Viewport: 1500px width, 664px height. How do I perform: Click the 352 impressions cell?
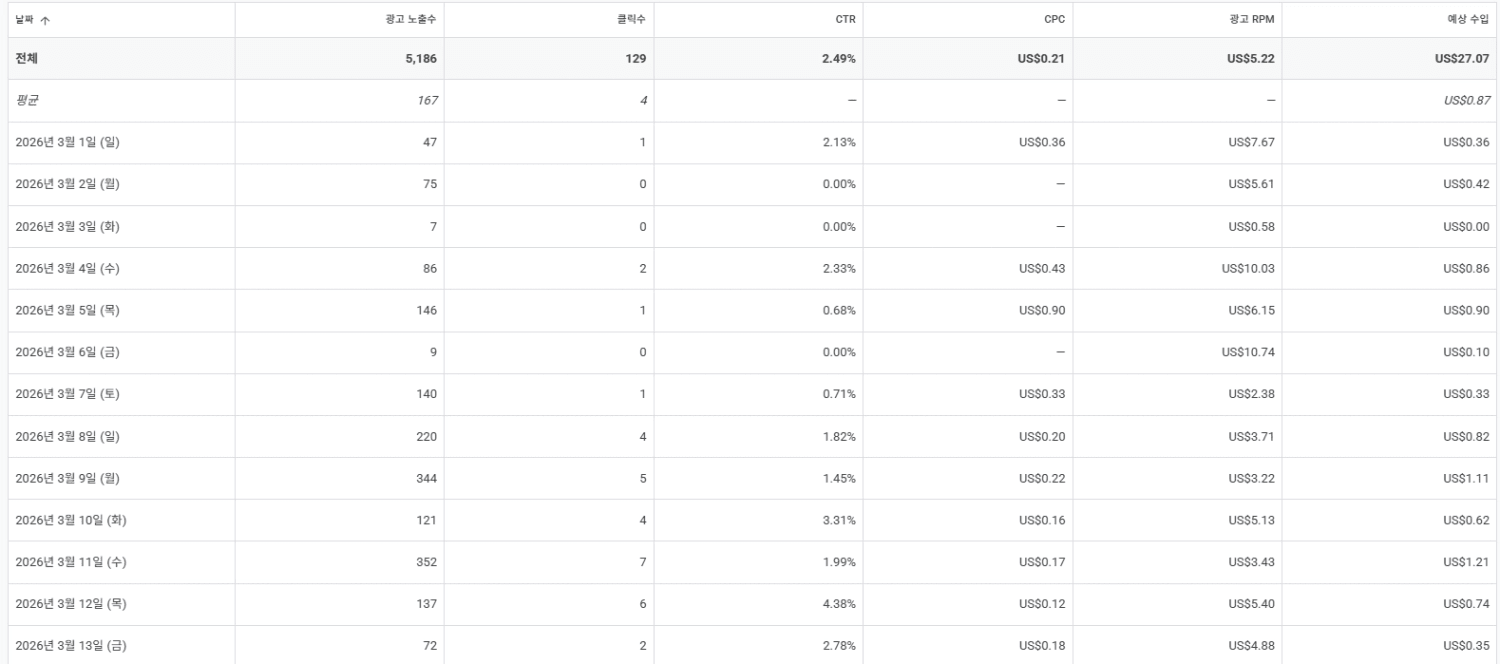[x=427, y=562]
